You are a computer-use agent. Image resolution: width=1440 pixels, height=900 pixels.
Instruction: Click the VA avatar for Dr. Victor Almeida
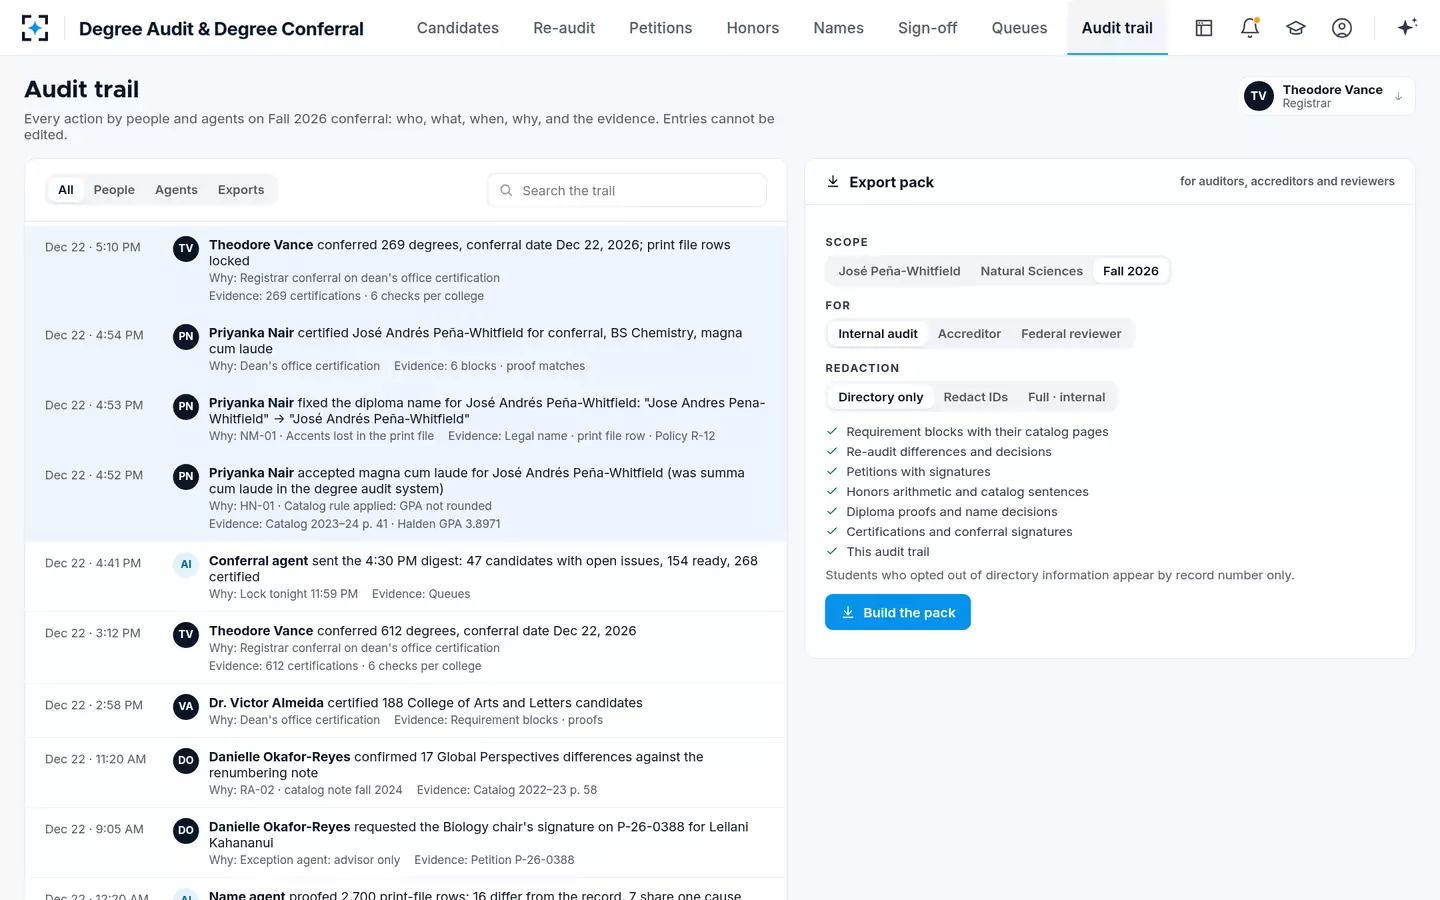[x=186, y=707]
